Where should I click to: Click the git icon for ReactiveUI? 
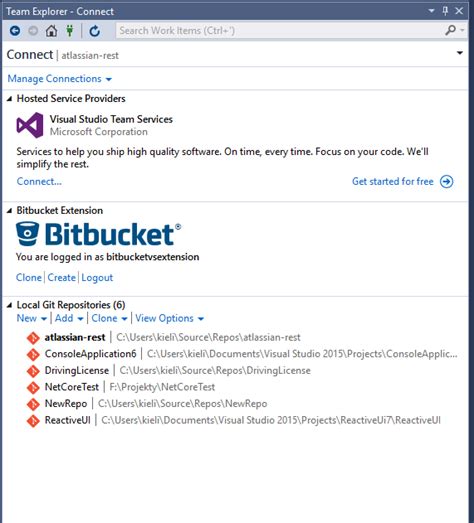tap(33, 421)
